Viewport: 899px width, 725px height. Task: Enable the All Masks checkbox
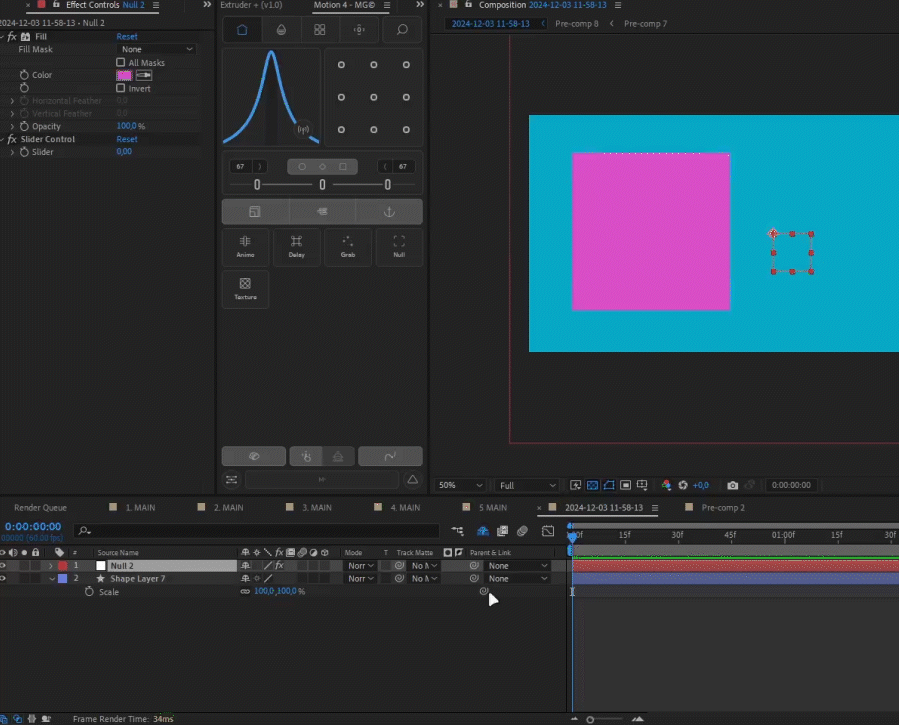pyautogui.click(x=120, y=62)
